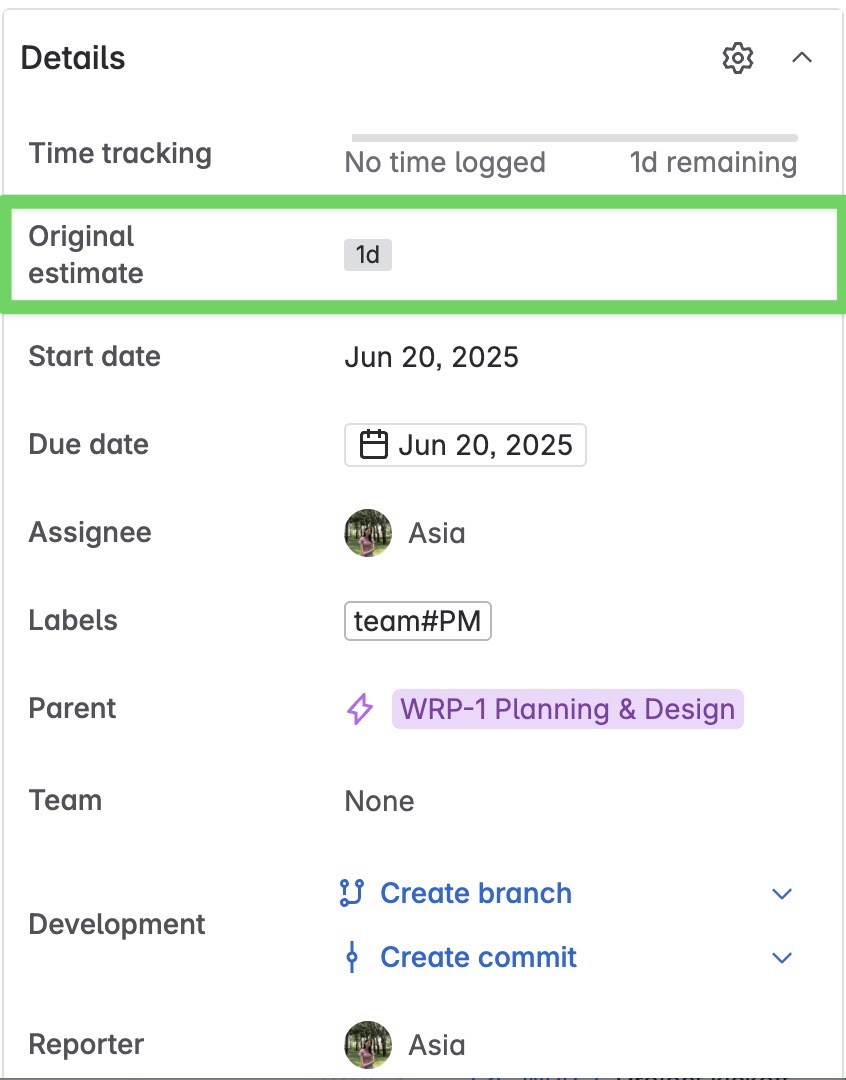Edit the Start date Jun 20, 2025

click(x=431, y=357)
